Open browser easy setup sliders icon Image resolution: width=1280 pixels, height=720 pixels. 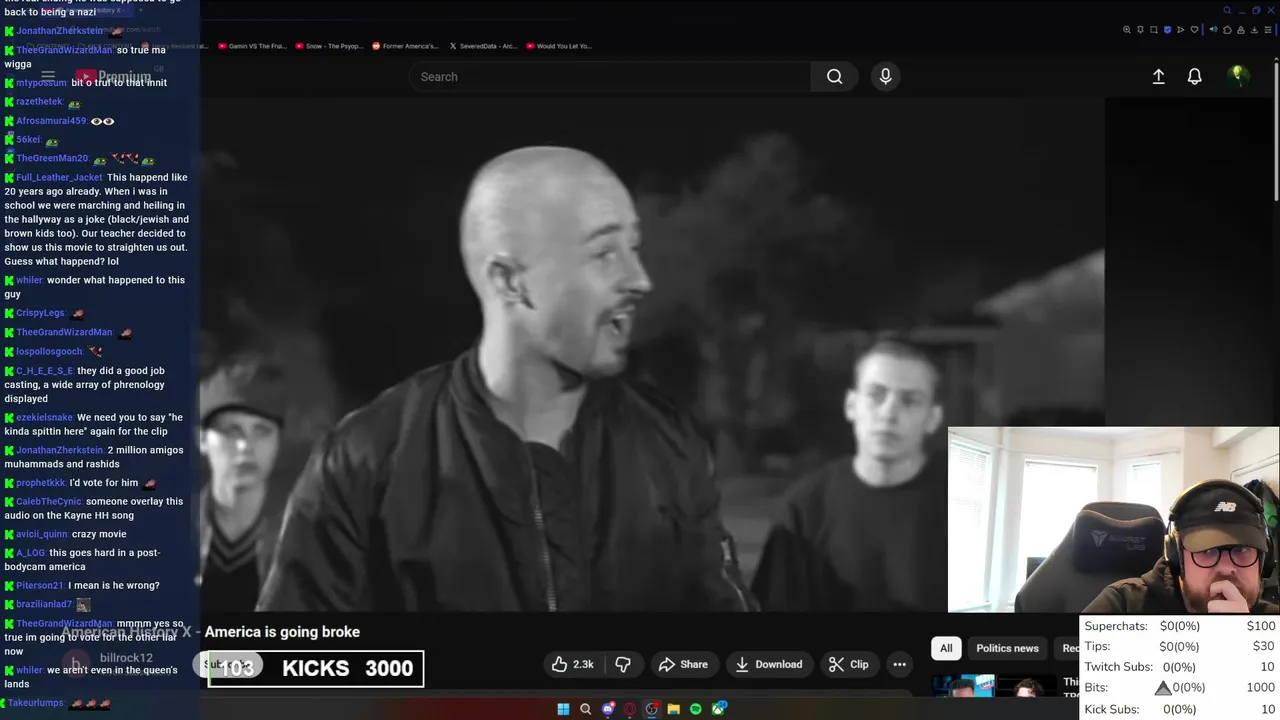pos(1268,29)
